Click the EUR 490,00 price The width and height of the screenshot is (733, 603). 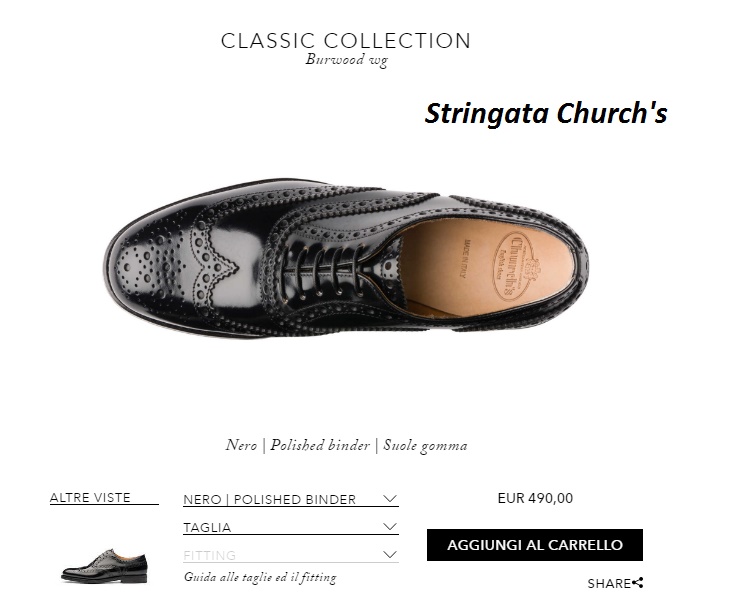click(535, 498)
